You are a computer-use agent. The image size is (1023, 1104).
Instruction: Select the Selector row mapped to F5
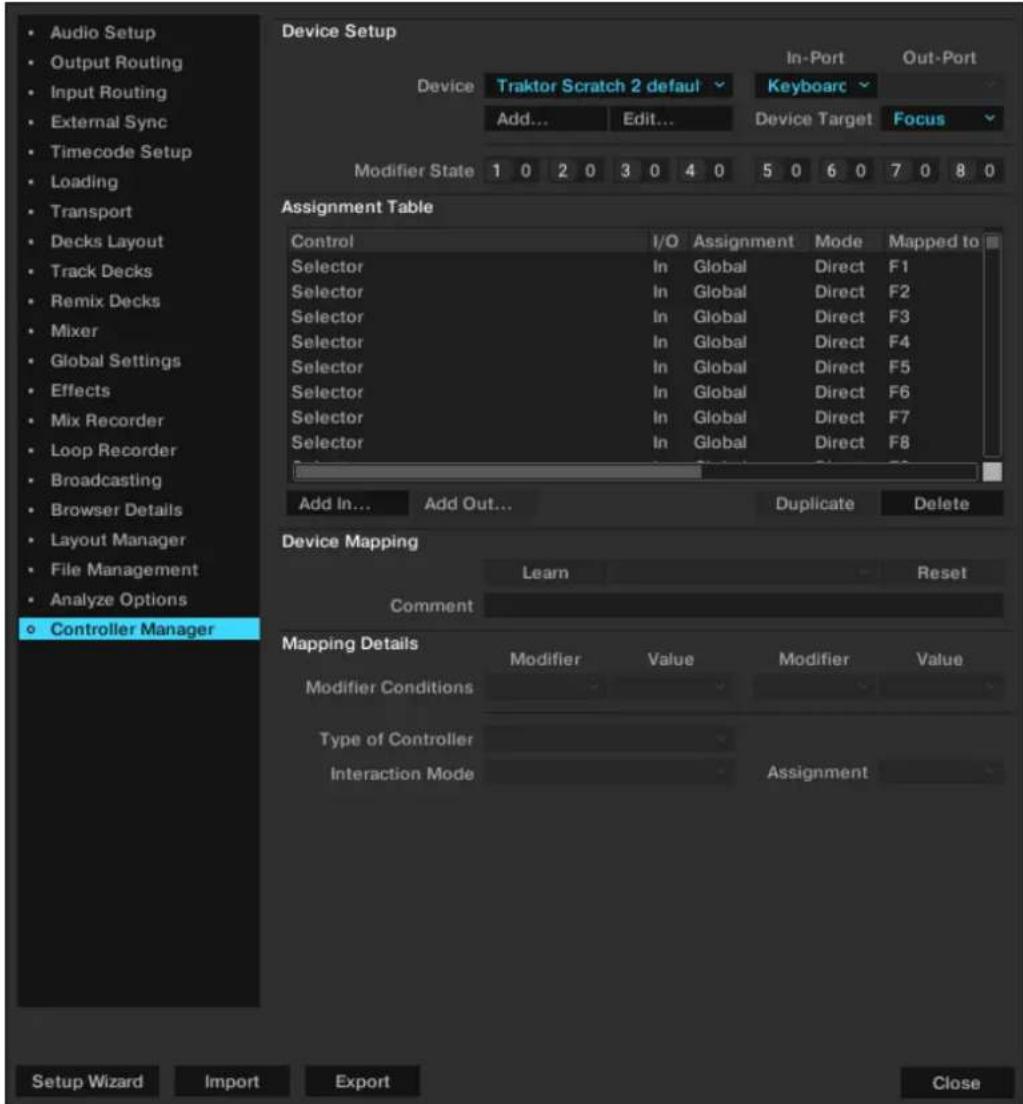click(x=635, y=367)
